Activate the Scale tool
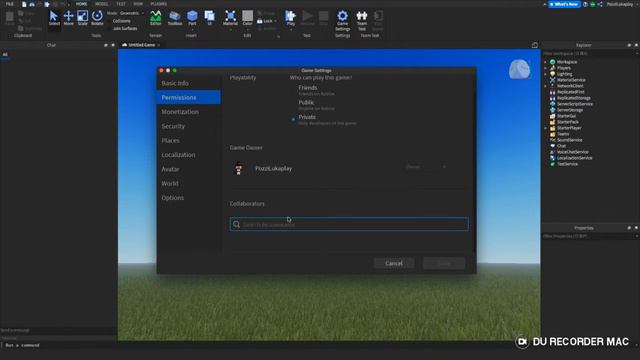 tap(82, 18)
